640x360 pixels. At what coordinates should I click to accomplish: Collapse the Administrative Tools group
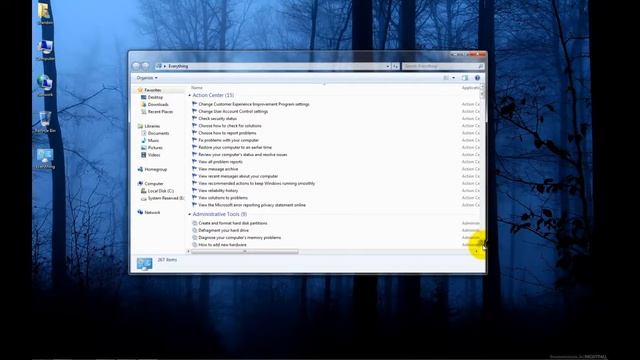click(189, 214)
